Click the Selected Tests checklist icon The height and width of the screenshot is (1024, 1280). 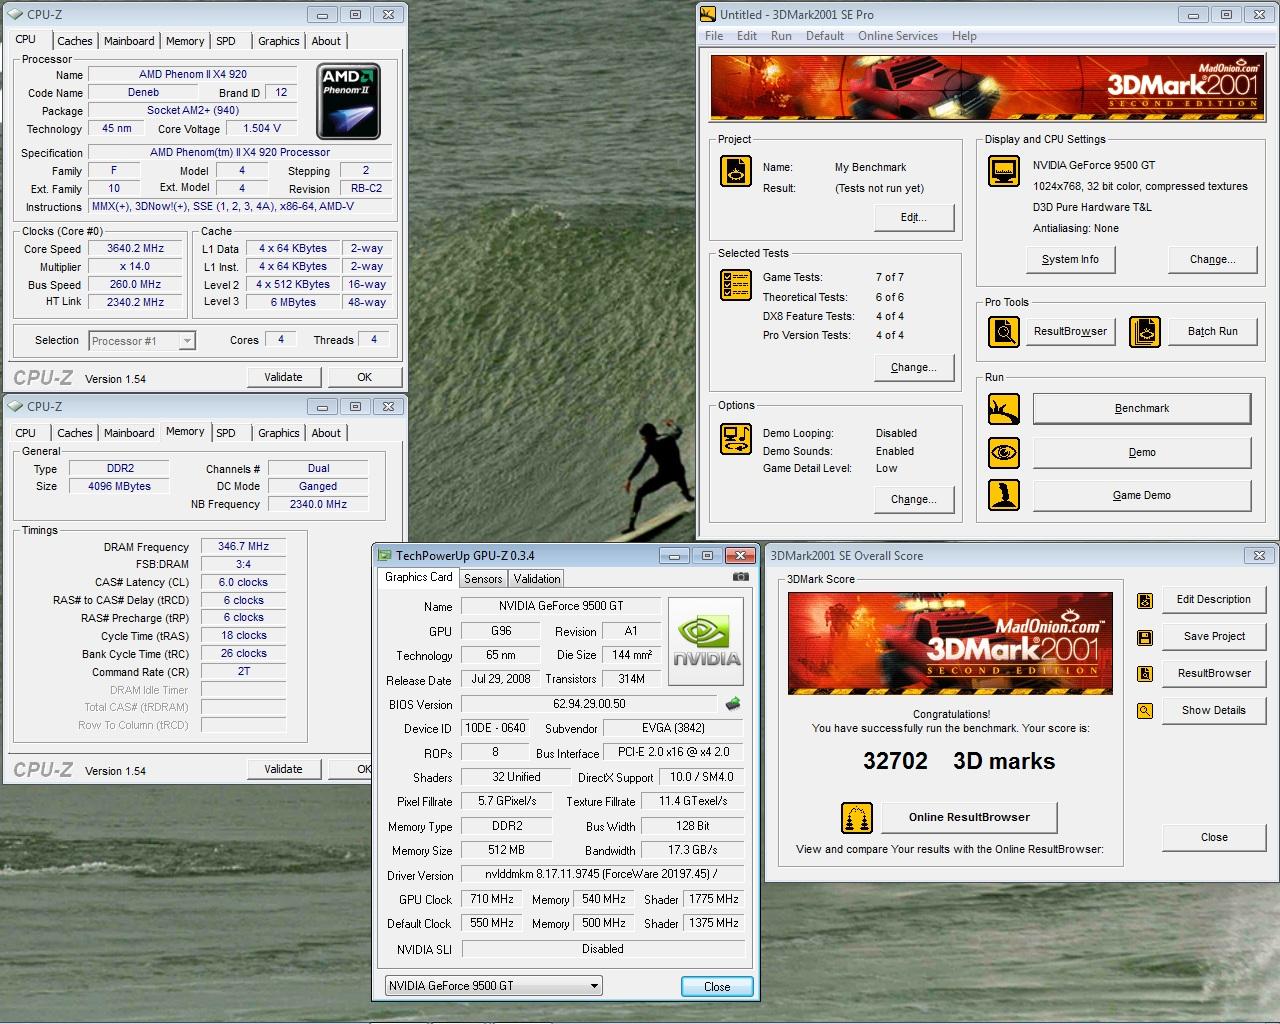(736, 285)
